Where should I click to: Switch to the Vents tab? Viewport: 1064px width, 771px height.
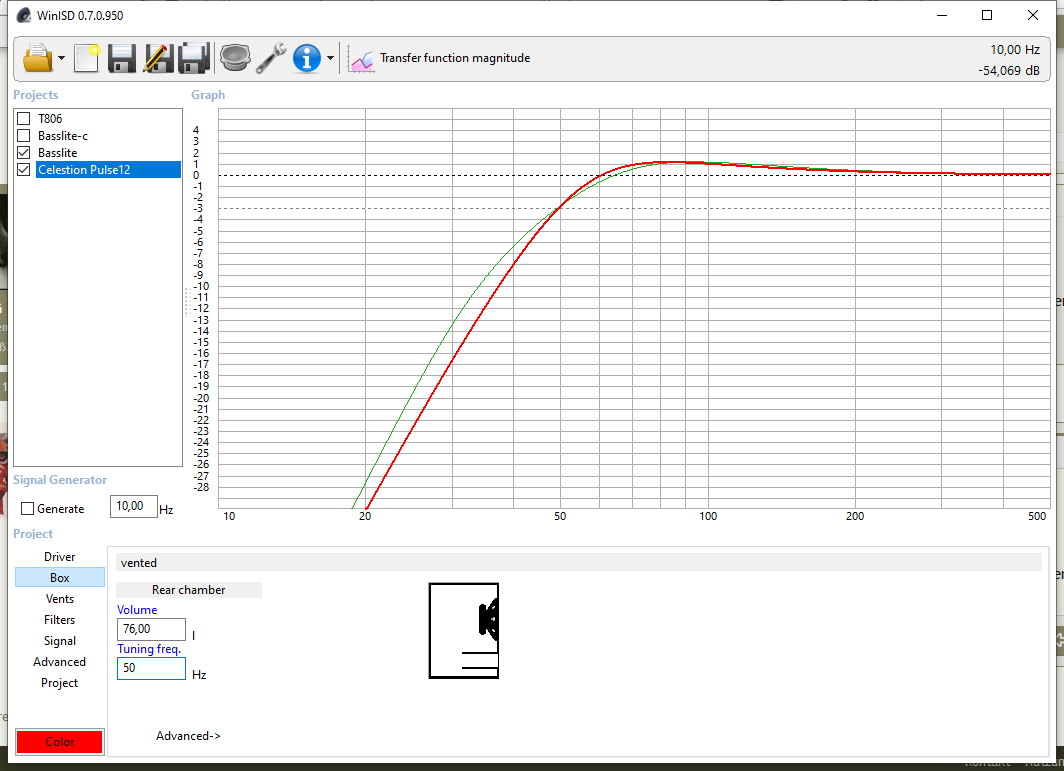point(59,599)
